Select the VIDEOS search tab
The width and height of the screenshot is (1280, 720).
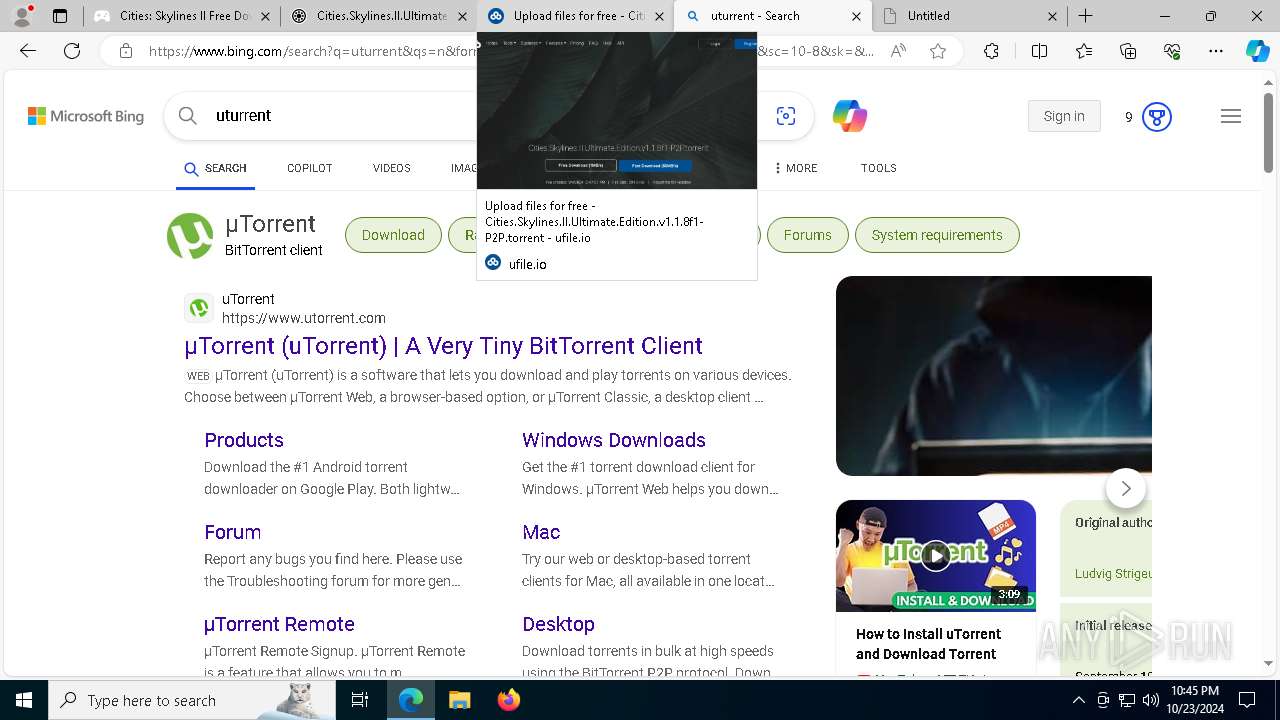[x=391, y=168]
